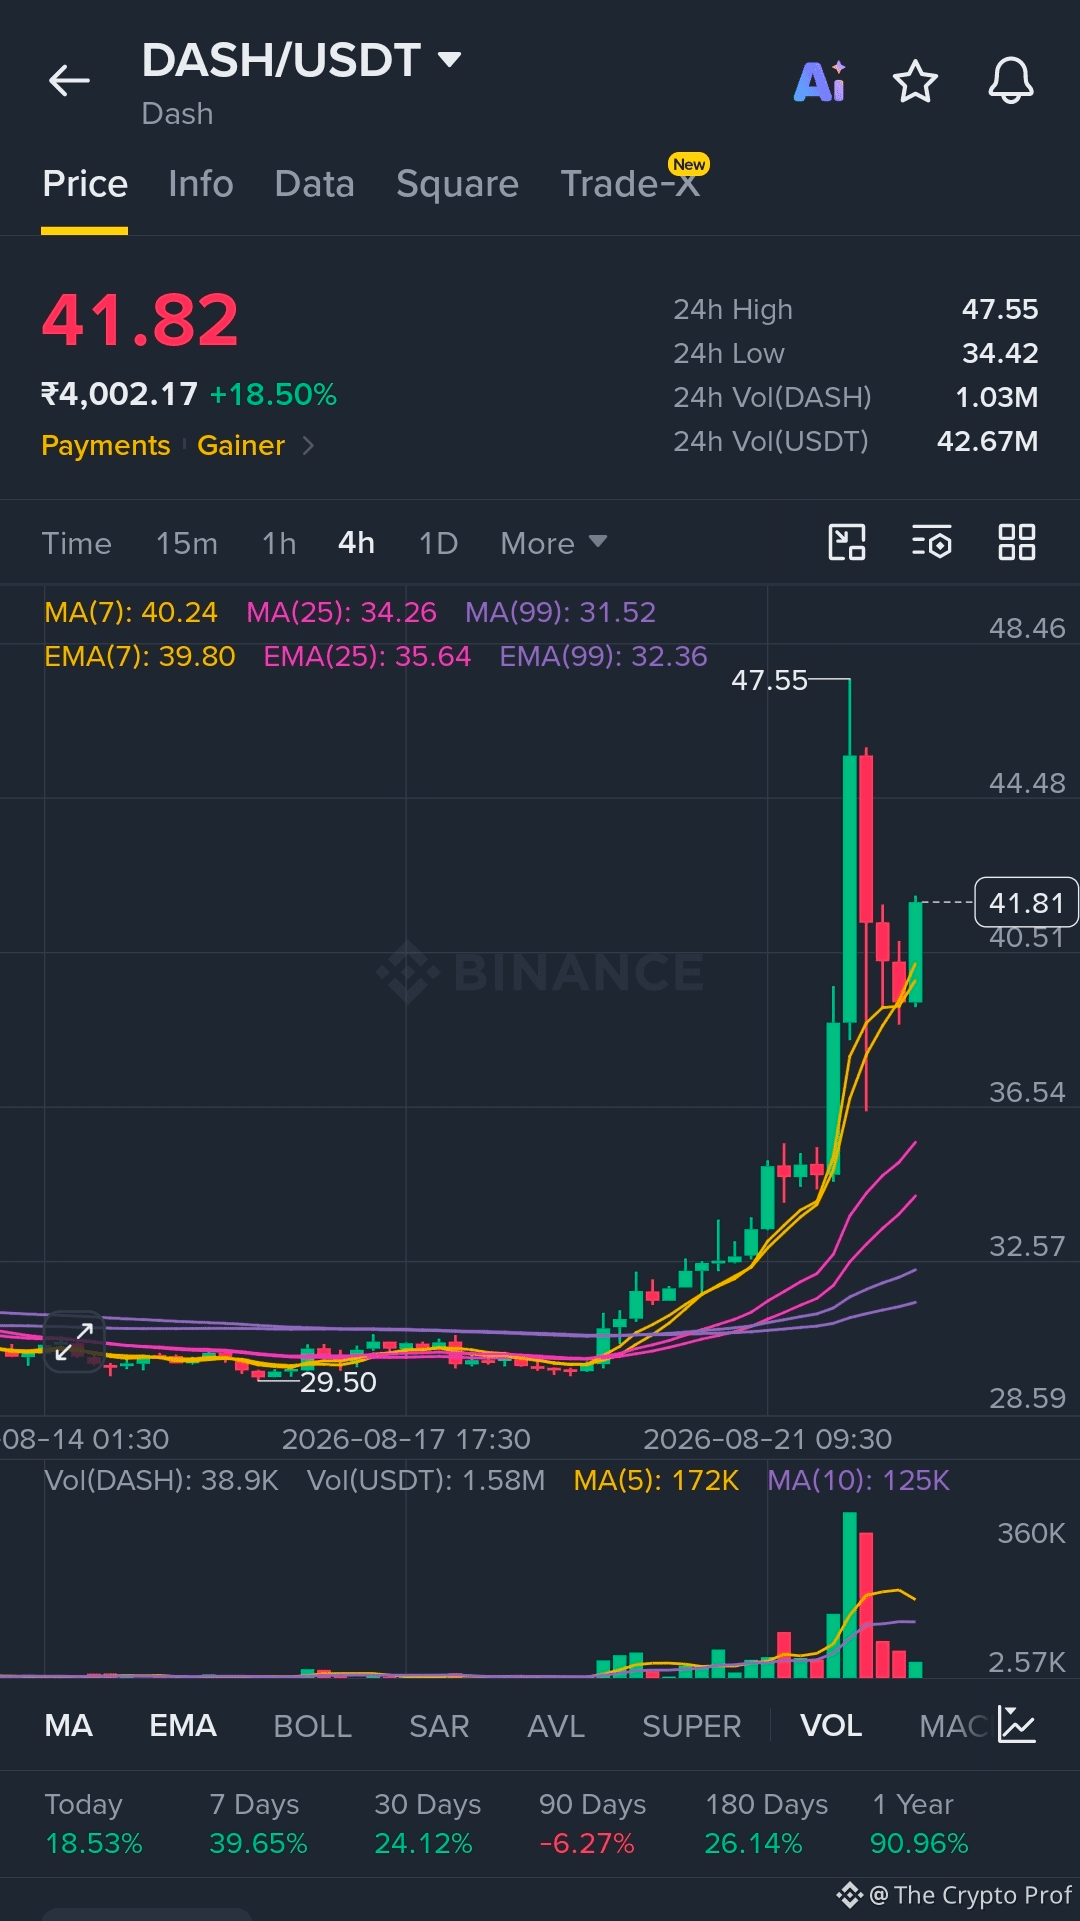This screenshot has width=1080, height=1921.
Task: Open the Gainer tag link
Action: [x=241, y=445]
